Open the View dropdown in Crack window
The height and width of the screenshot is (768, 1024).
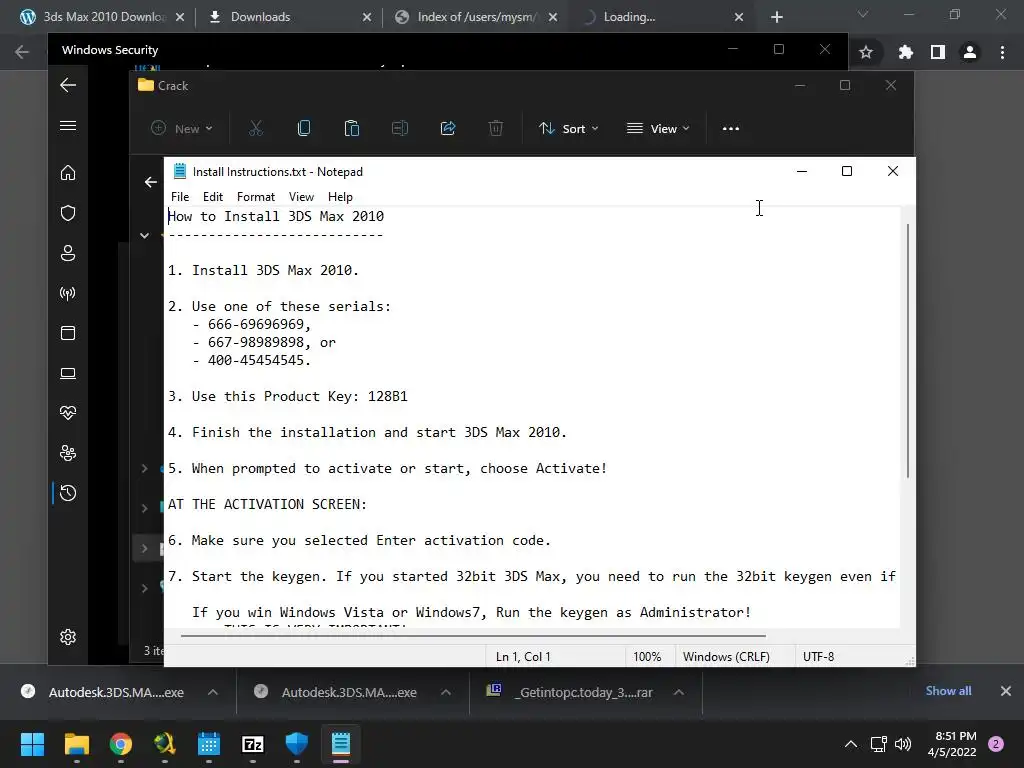click(x=658, y=129)
